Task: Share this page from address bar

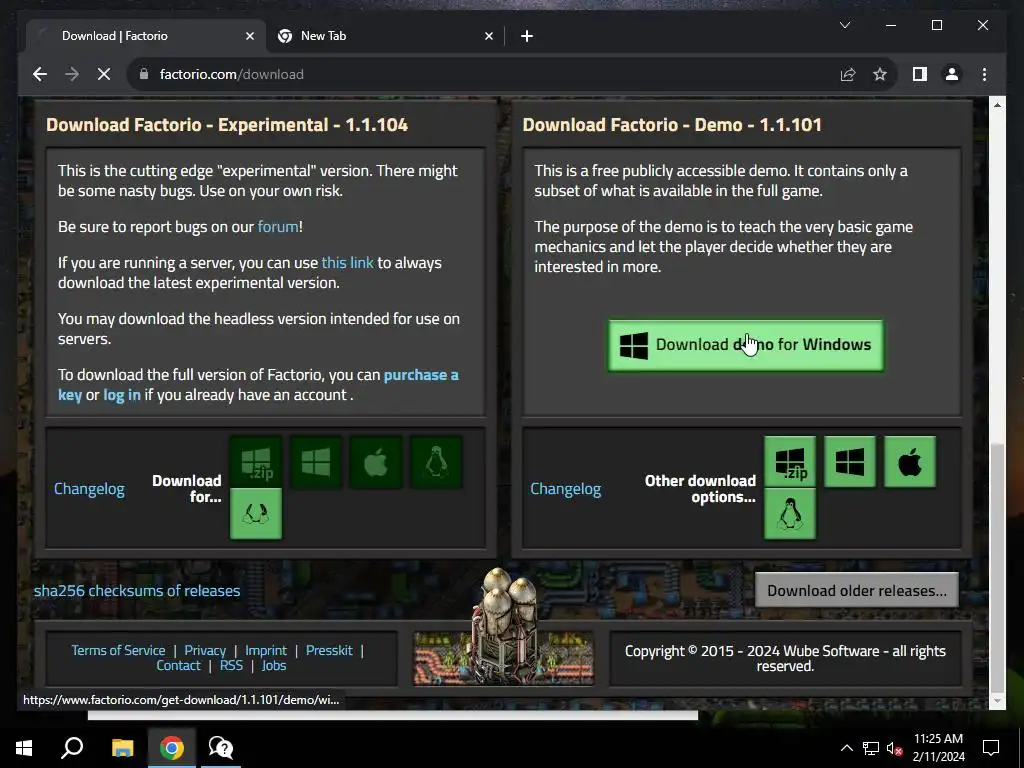Action: point(848,74)
